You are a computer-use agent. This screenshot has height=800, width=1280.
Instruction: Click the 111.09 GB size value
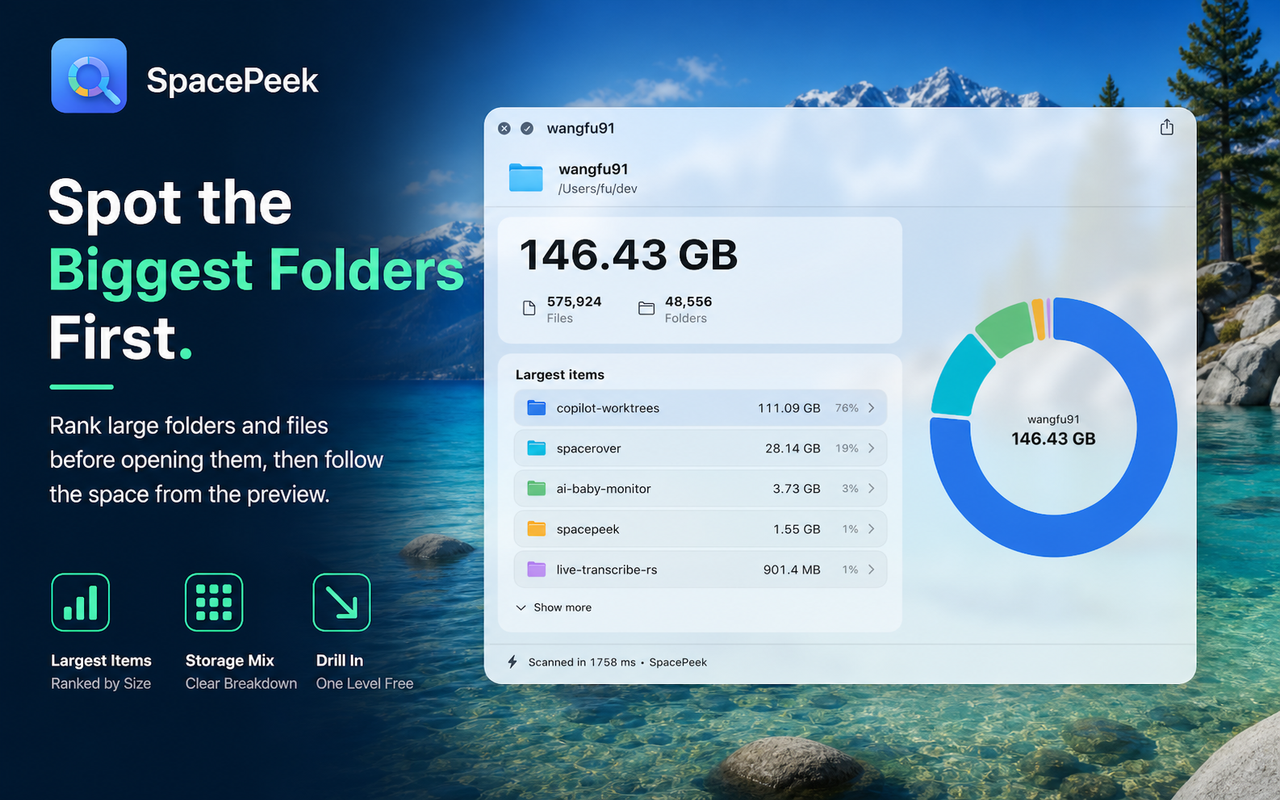tap(789, 408)
